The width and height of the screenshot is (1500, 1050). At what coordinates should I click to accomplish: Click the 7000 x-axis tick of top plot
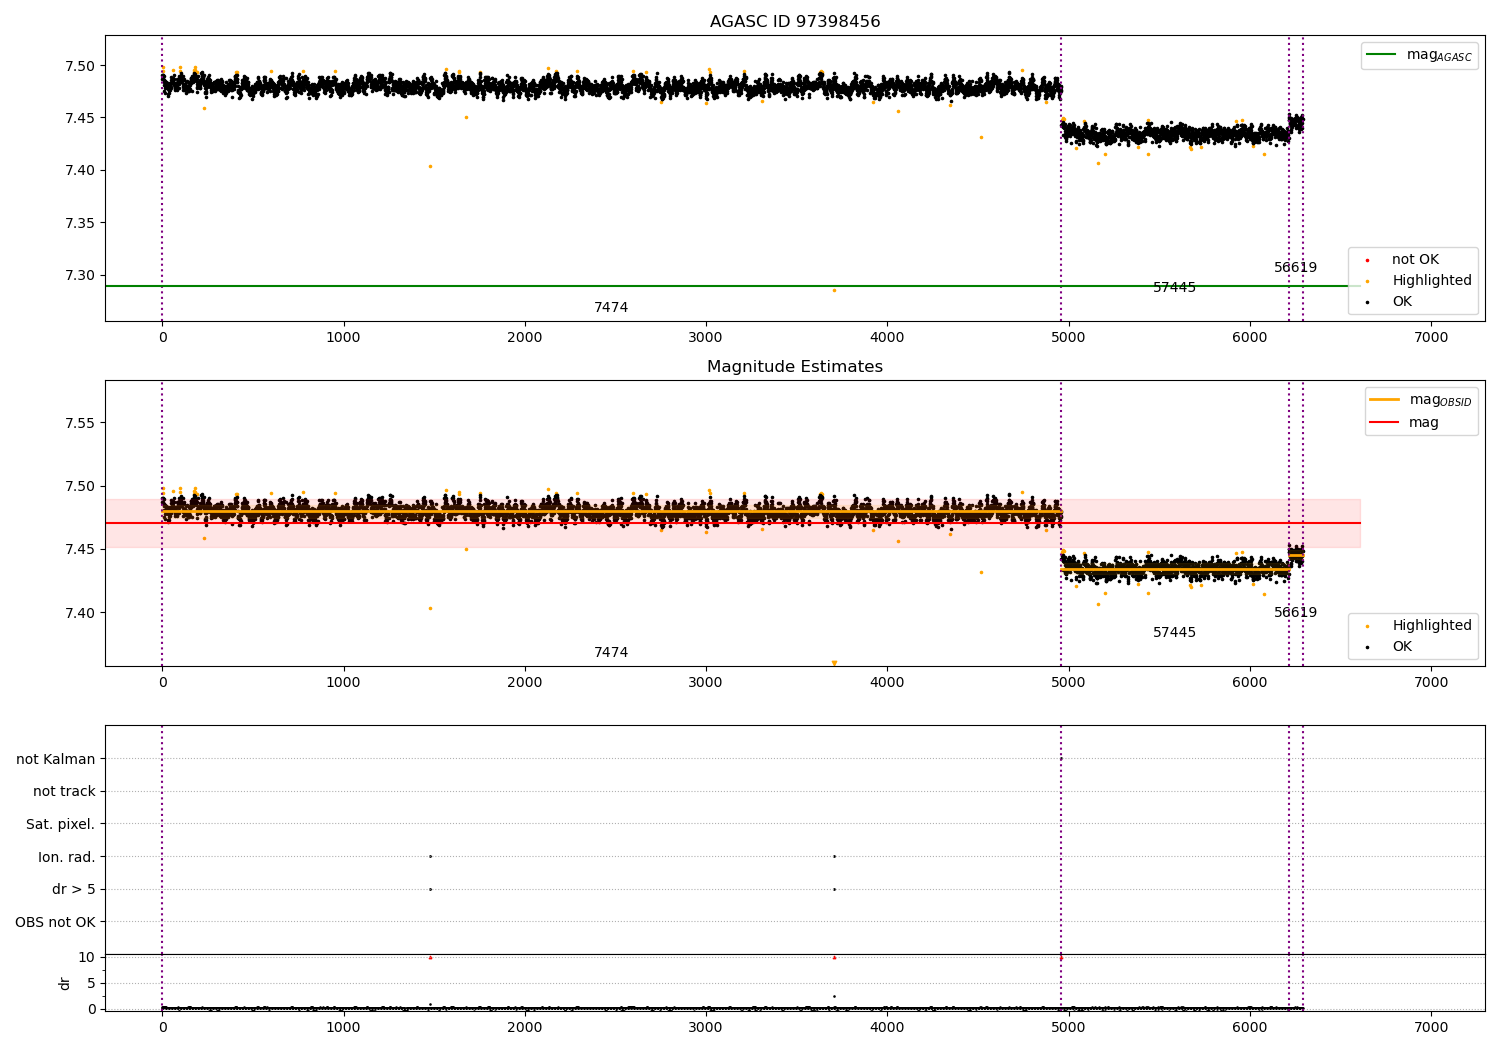1431,338
